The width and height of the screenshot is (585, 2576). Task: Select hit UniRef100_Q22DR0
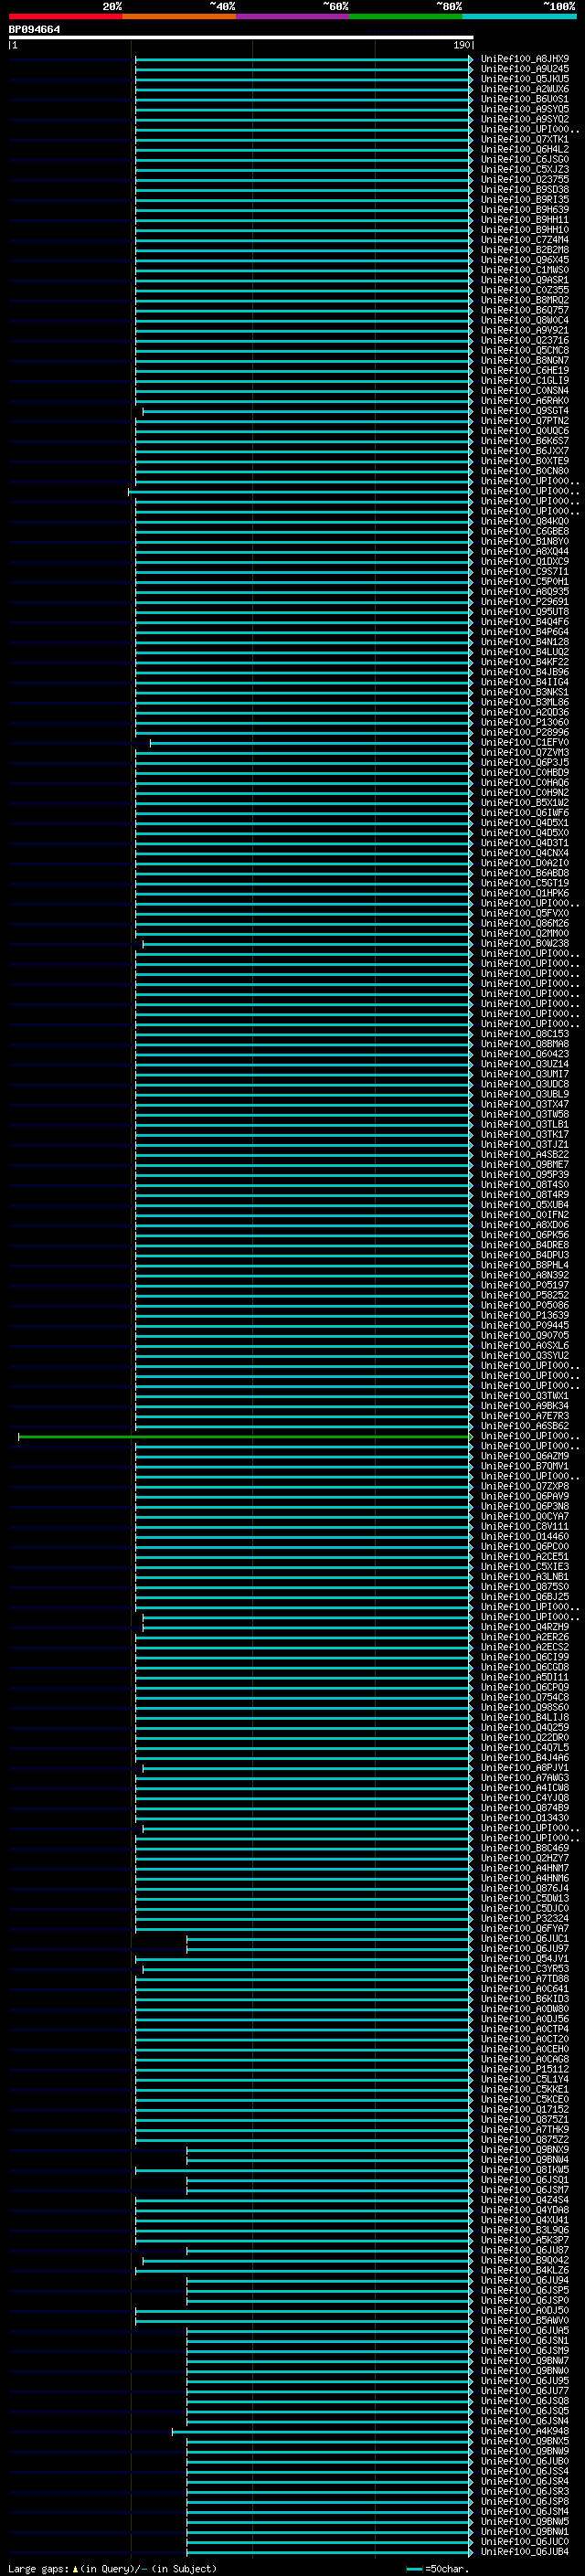pos(525,1738)
